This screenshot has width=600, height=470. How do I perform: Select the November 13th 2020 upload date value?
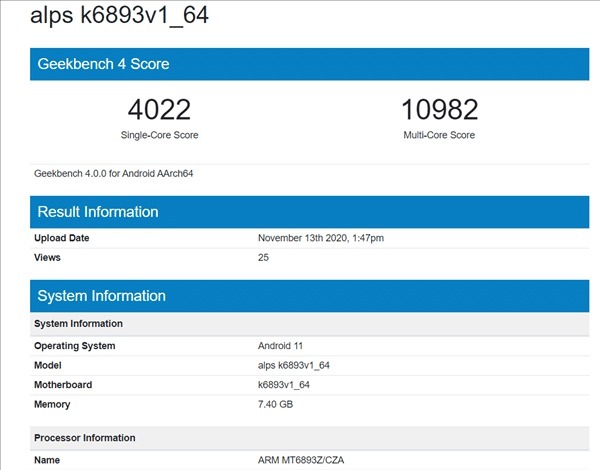pyautogui.click(x=321, y=238)
